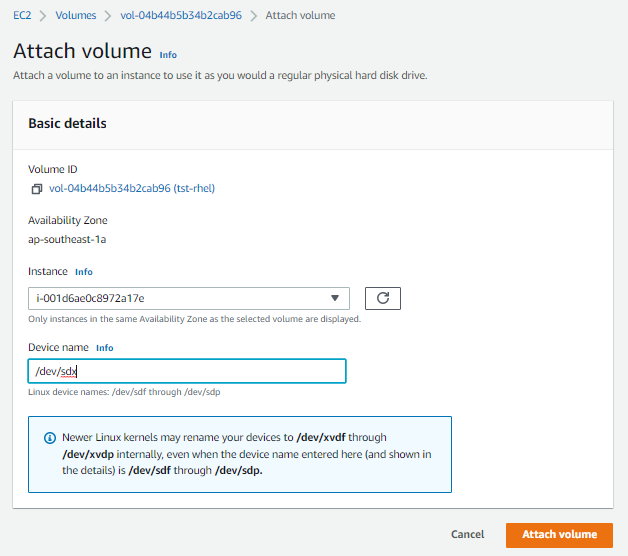Copy the volume ID with copy icon

click(36, 189)
